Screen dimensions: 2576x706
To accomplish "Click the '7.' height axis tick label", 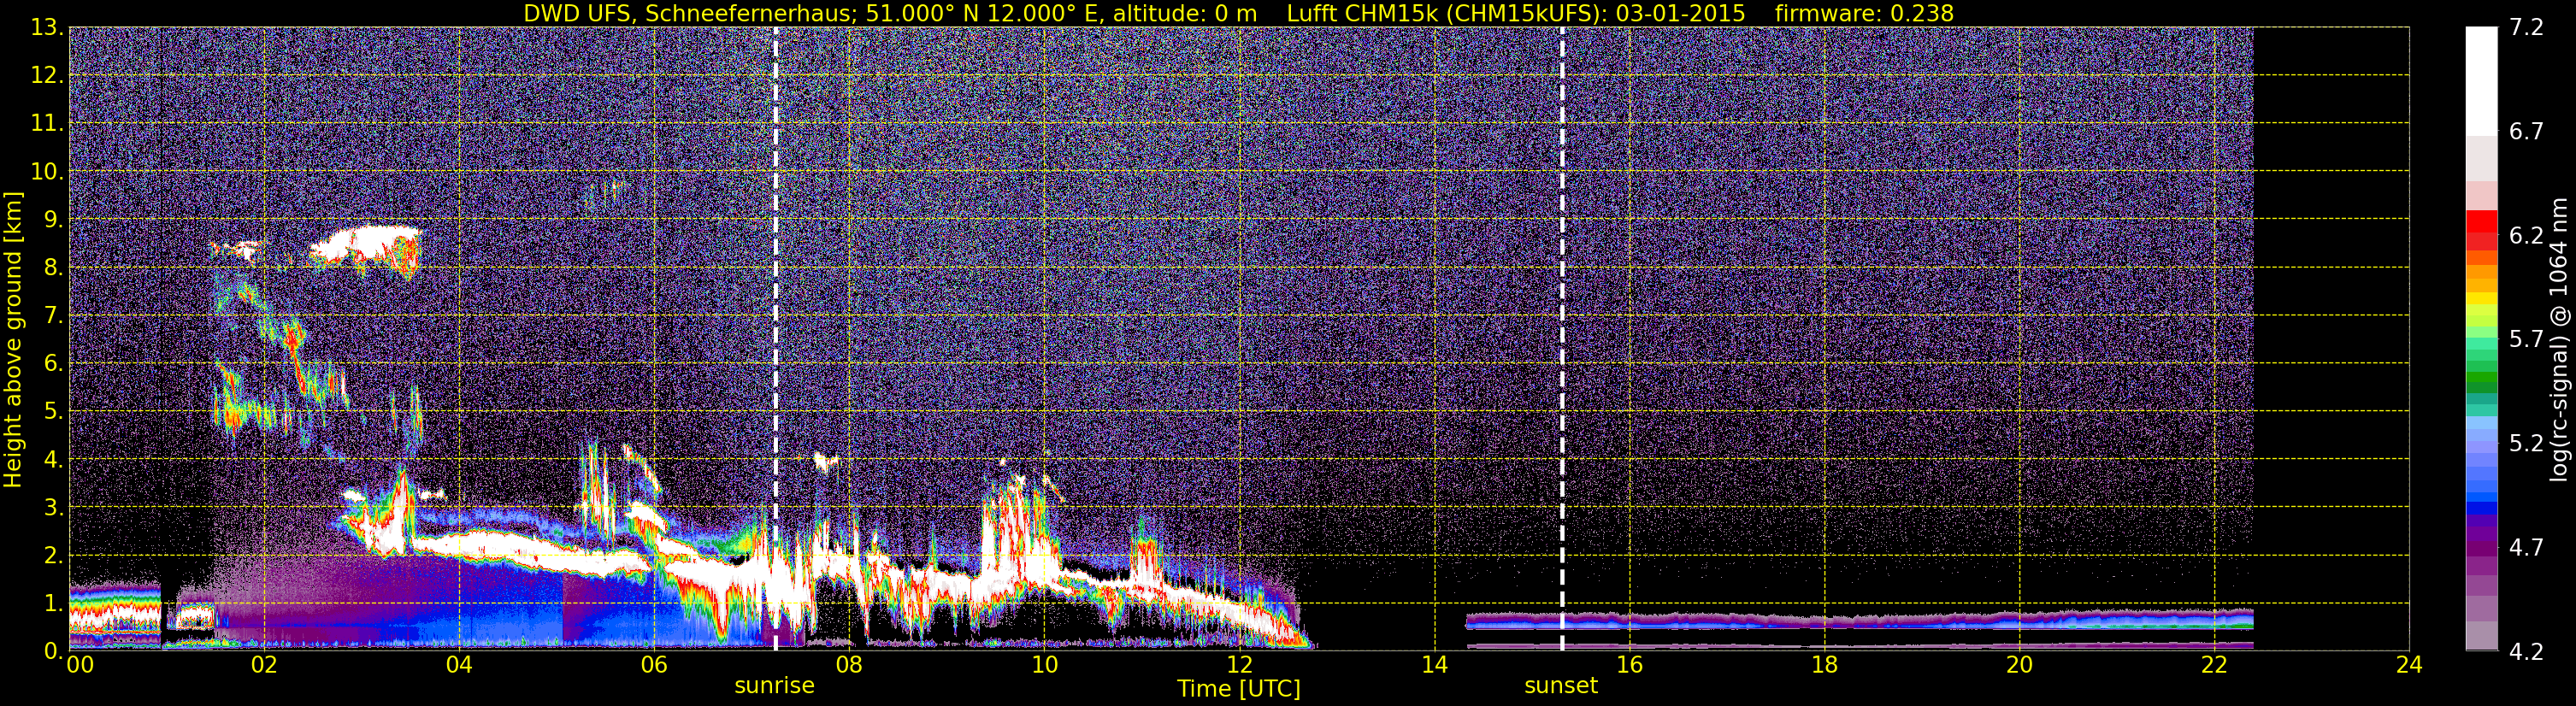I will pos(53,316).
